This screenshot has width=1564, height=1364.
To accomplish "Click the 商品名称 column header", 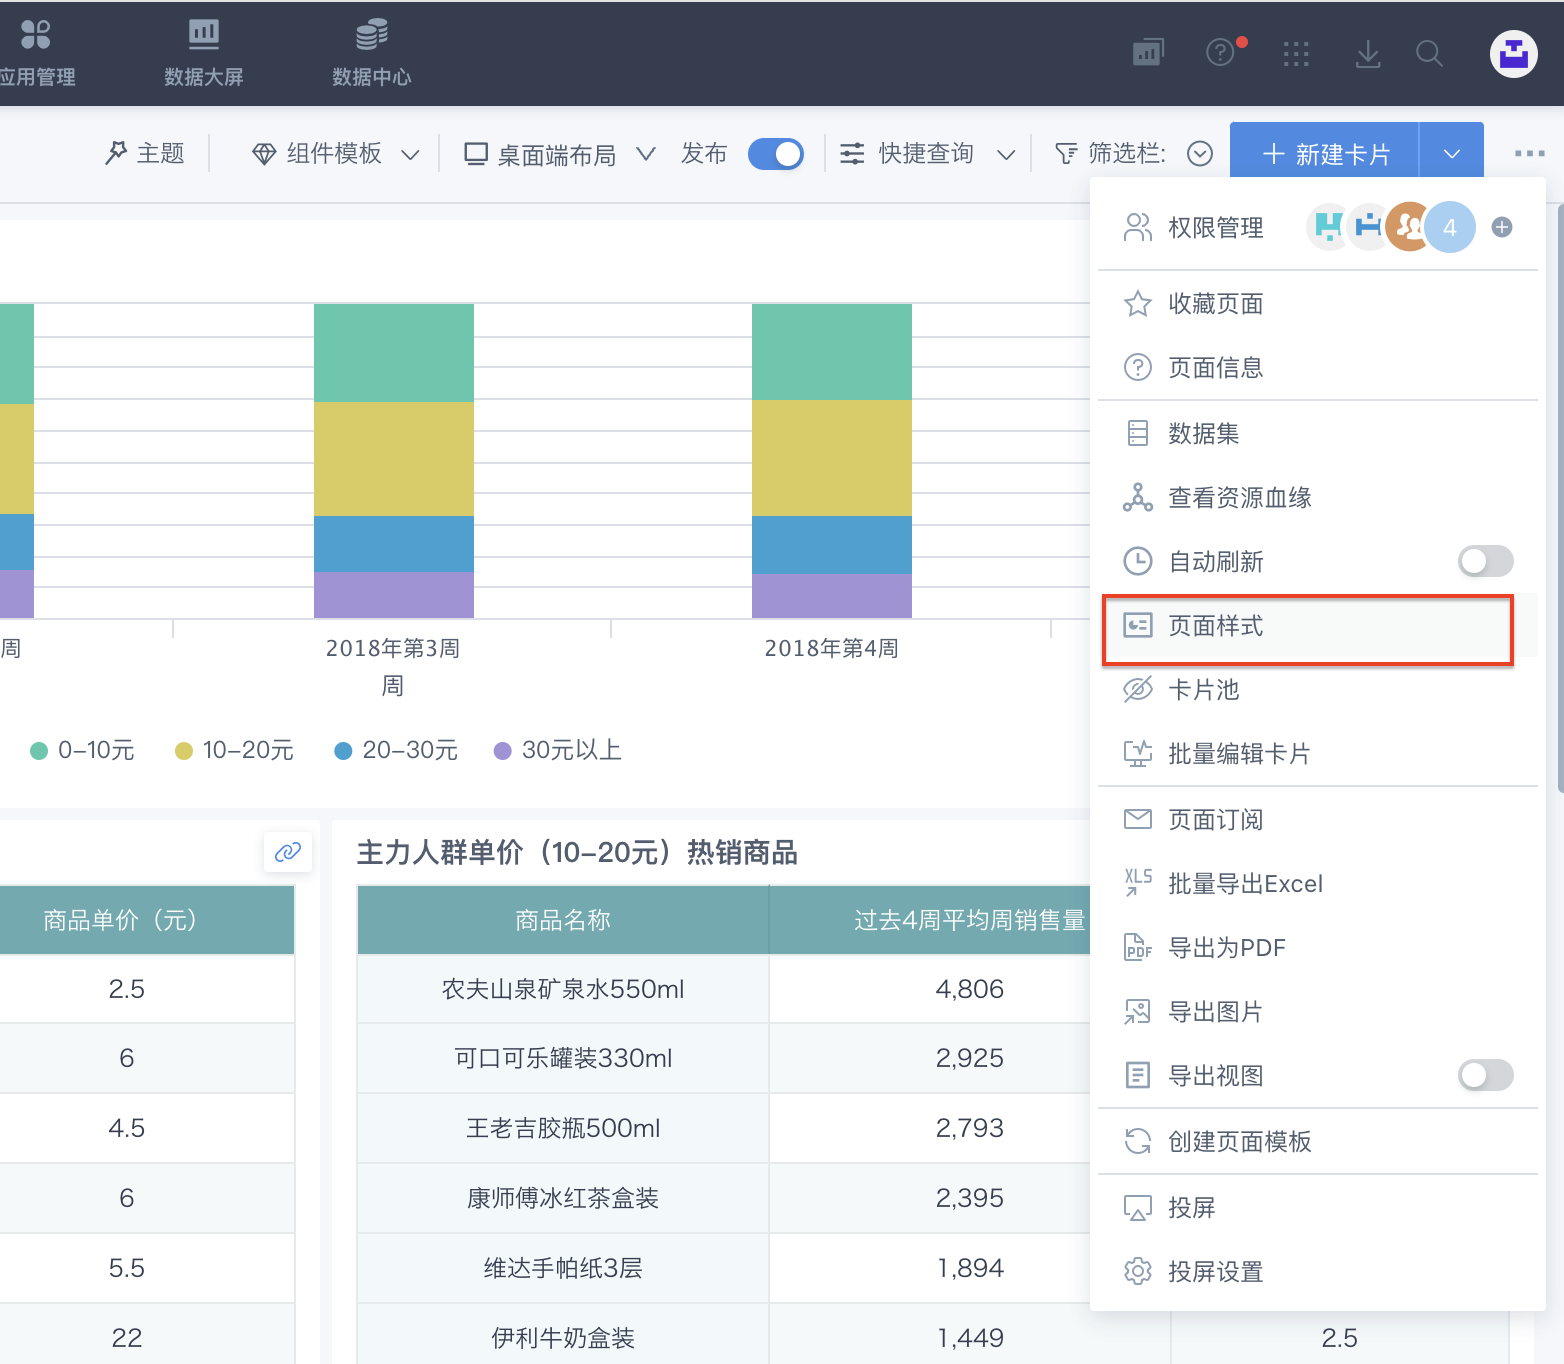I will pos(563,920).
